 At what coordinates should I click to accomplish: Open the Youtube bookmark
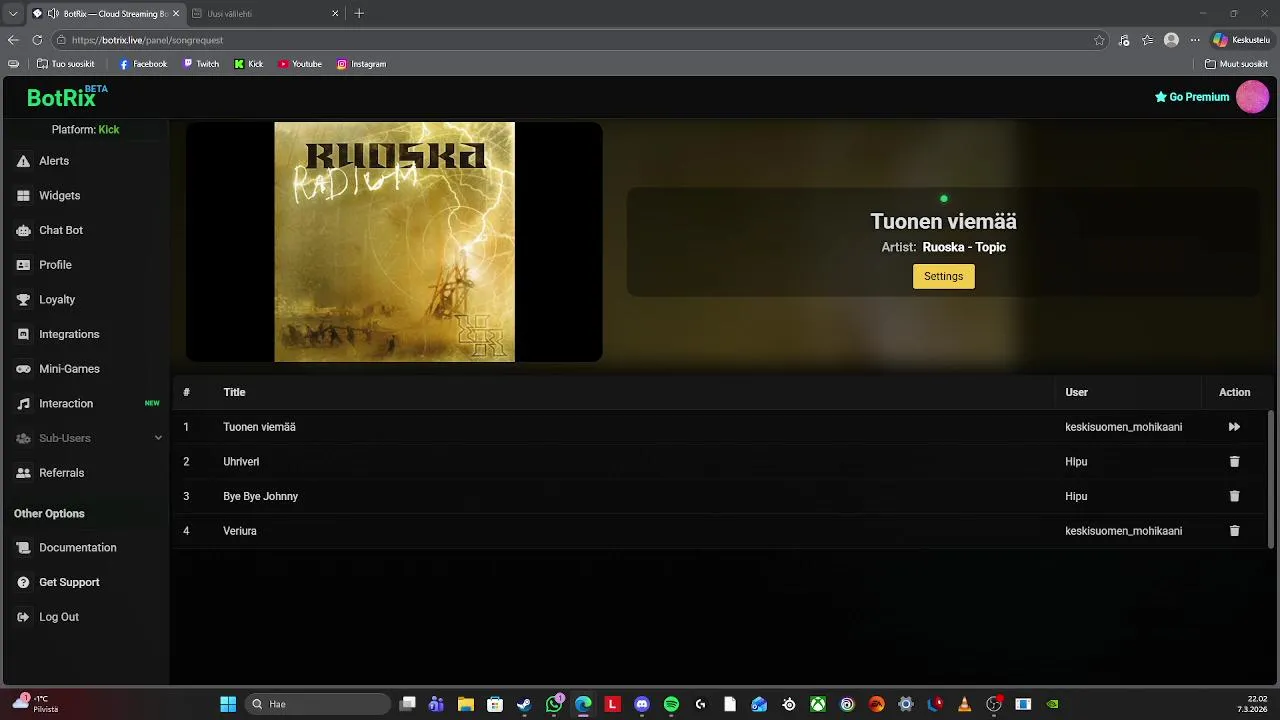pyautogui.click(x=300, y=64)
